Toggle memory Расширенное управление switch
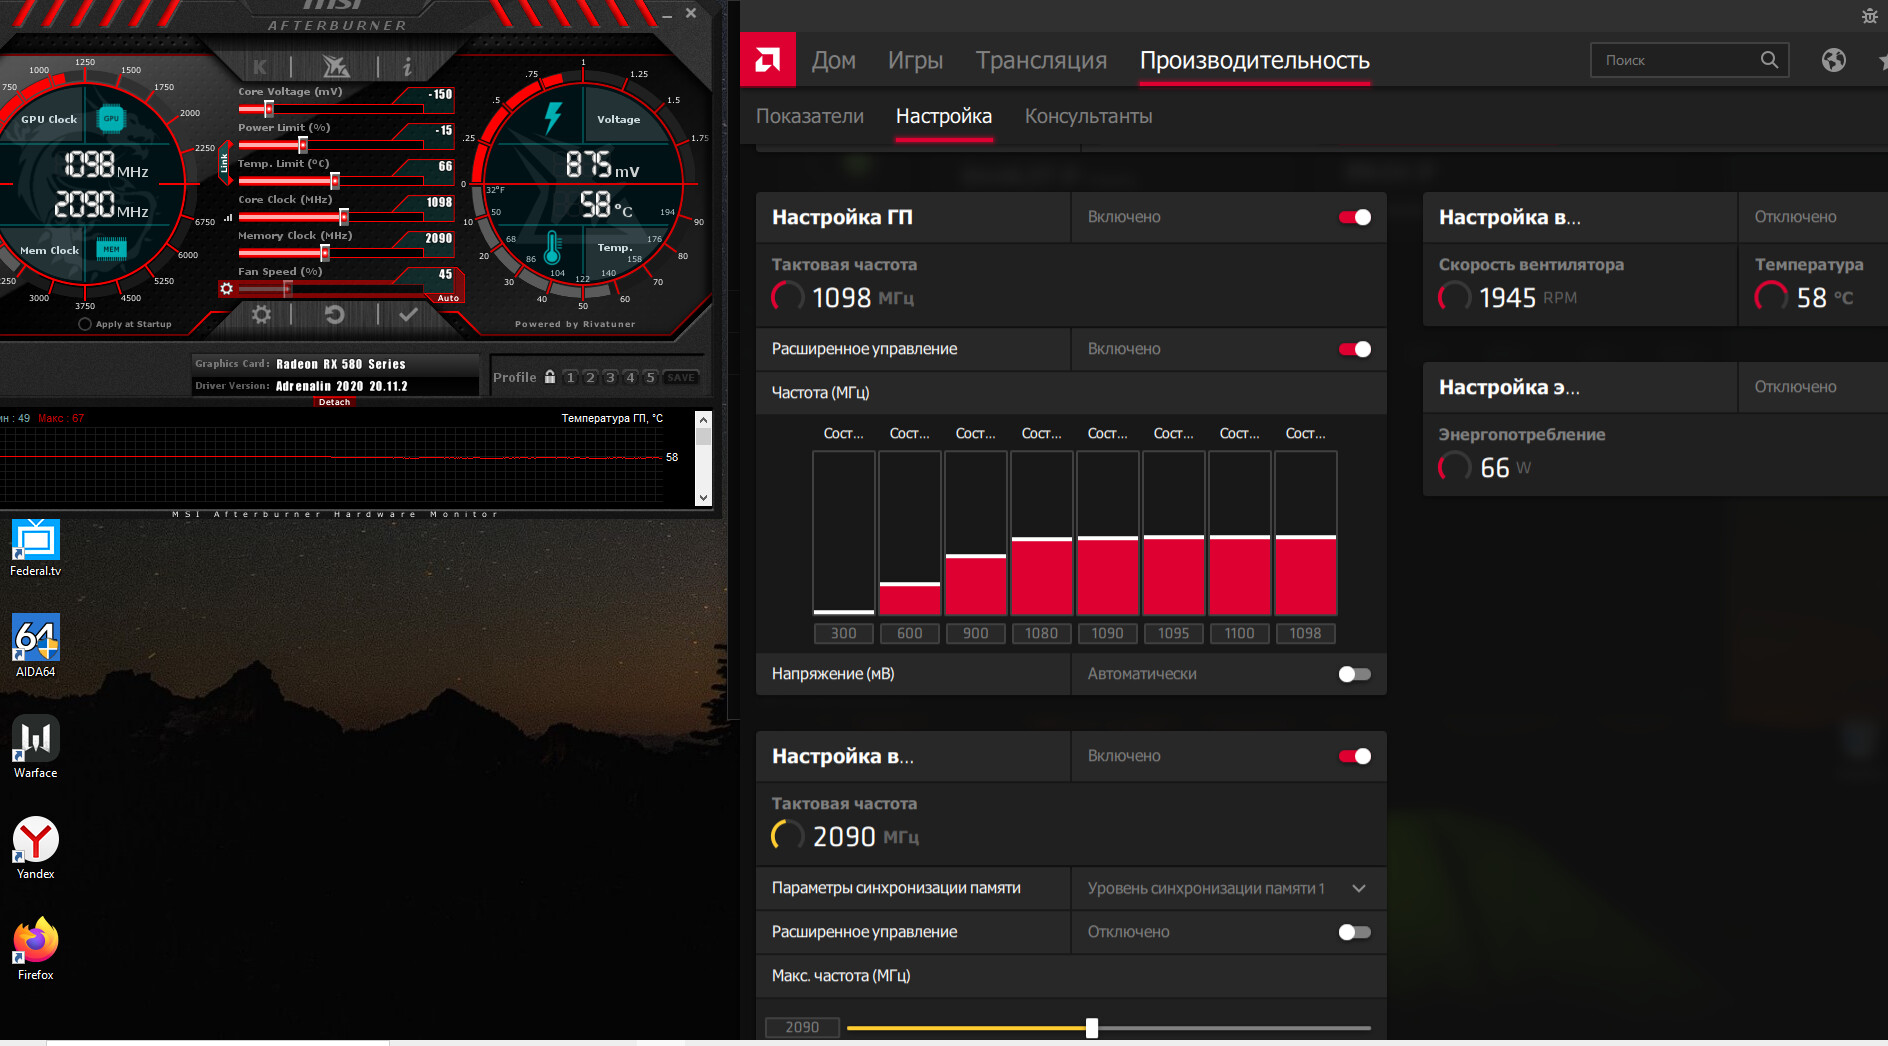This screenshot has height=1046, width=1888. click(x=1355, y=932)
